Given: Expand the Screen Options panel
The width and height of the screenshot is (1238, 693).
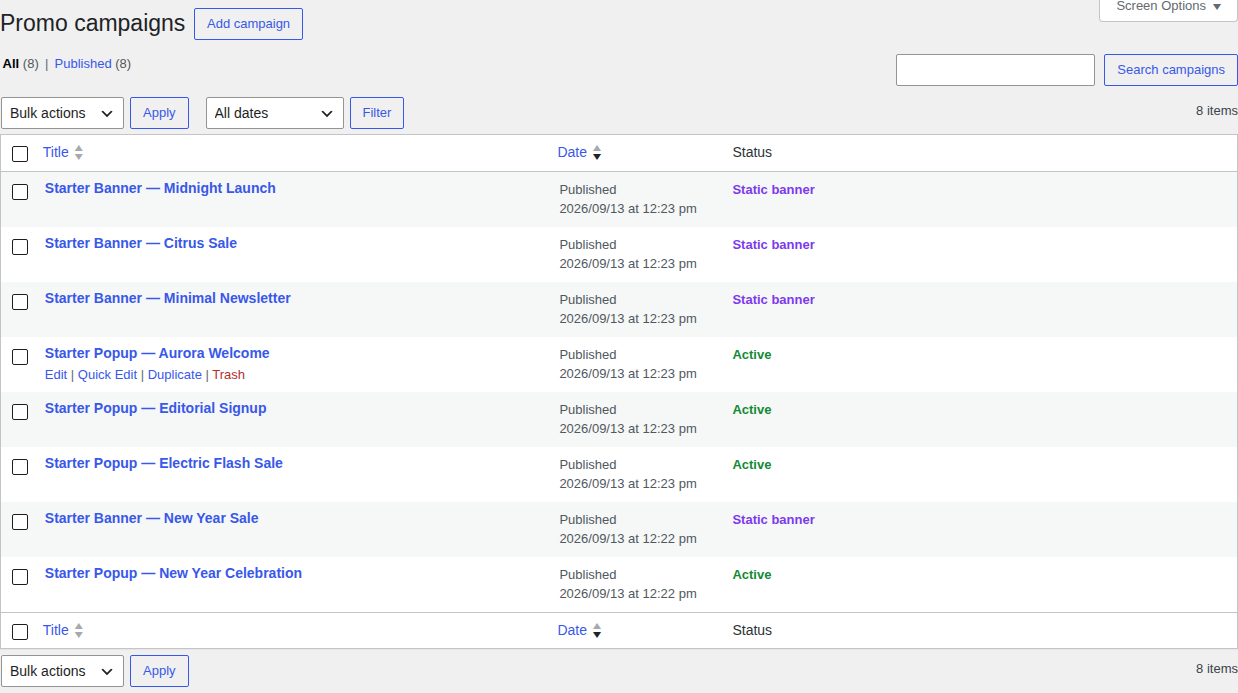Looking at the screenshot, I should click(1168, 6).
